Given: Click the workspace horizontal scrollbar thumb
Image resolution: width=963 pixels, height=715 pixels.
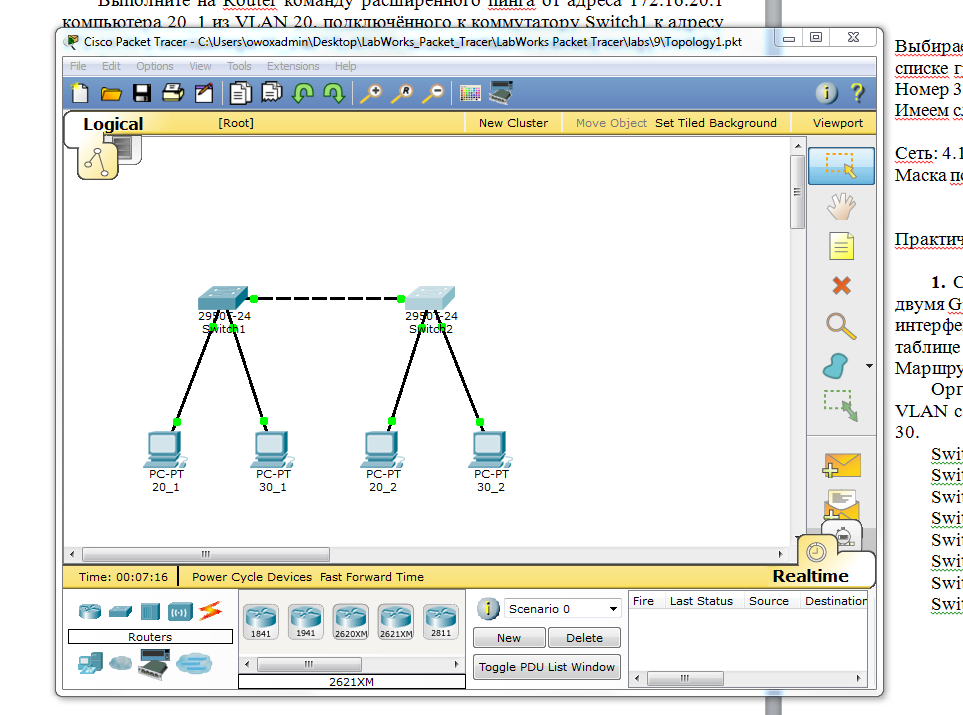Looking at the screenshot, I should pyautogui.click(x=206, y=554).
